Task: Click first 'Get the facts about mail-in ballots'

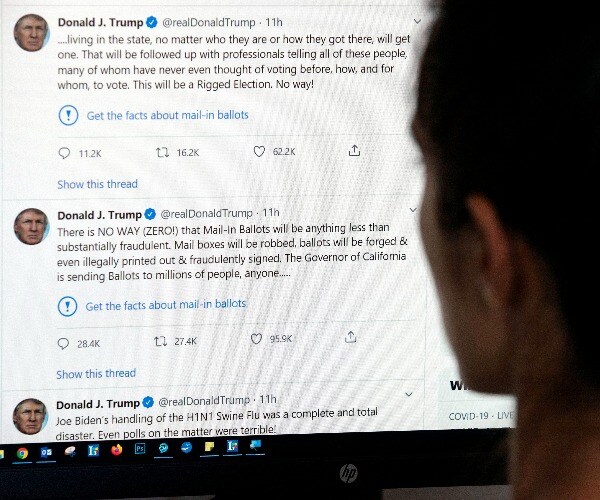Action: click(x=168, y=115)
